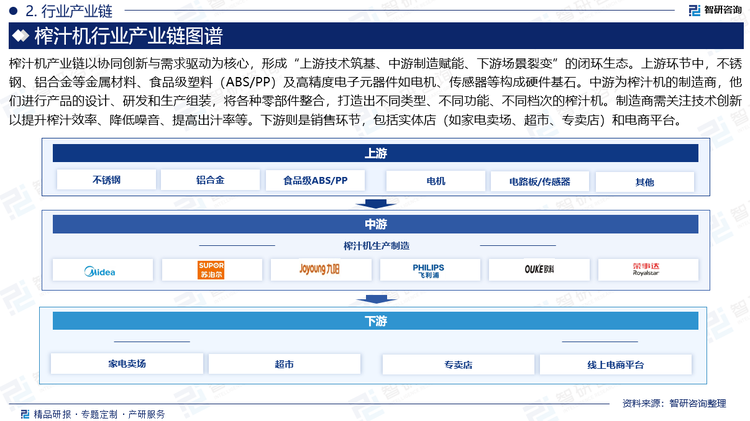This screenshot has width=750, height=421.
Task: Click the Midea logo box
Action: pos(103,270)
